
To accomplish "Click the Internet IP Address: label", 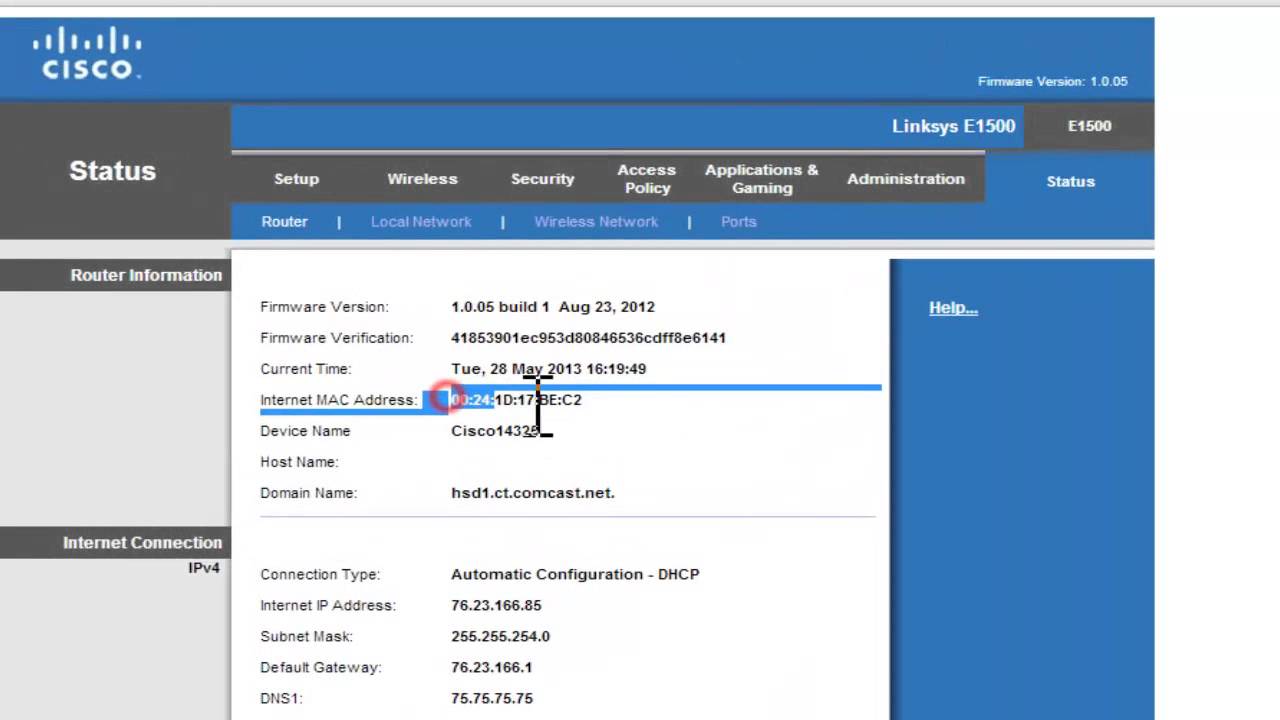I will pyautogui.click(x=328, y=605).
